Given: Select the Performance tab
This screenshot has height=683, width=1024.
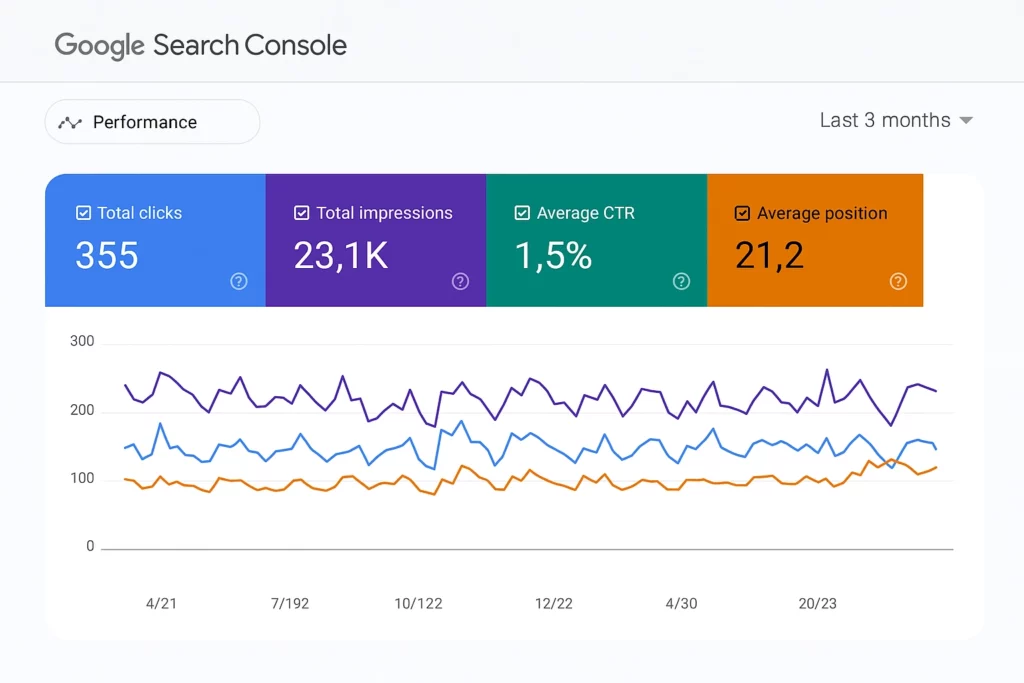Looking at the screenshot, I should [x=145, y=121].
